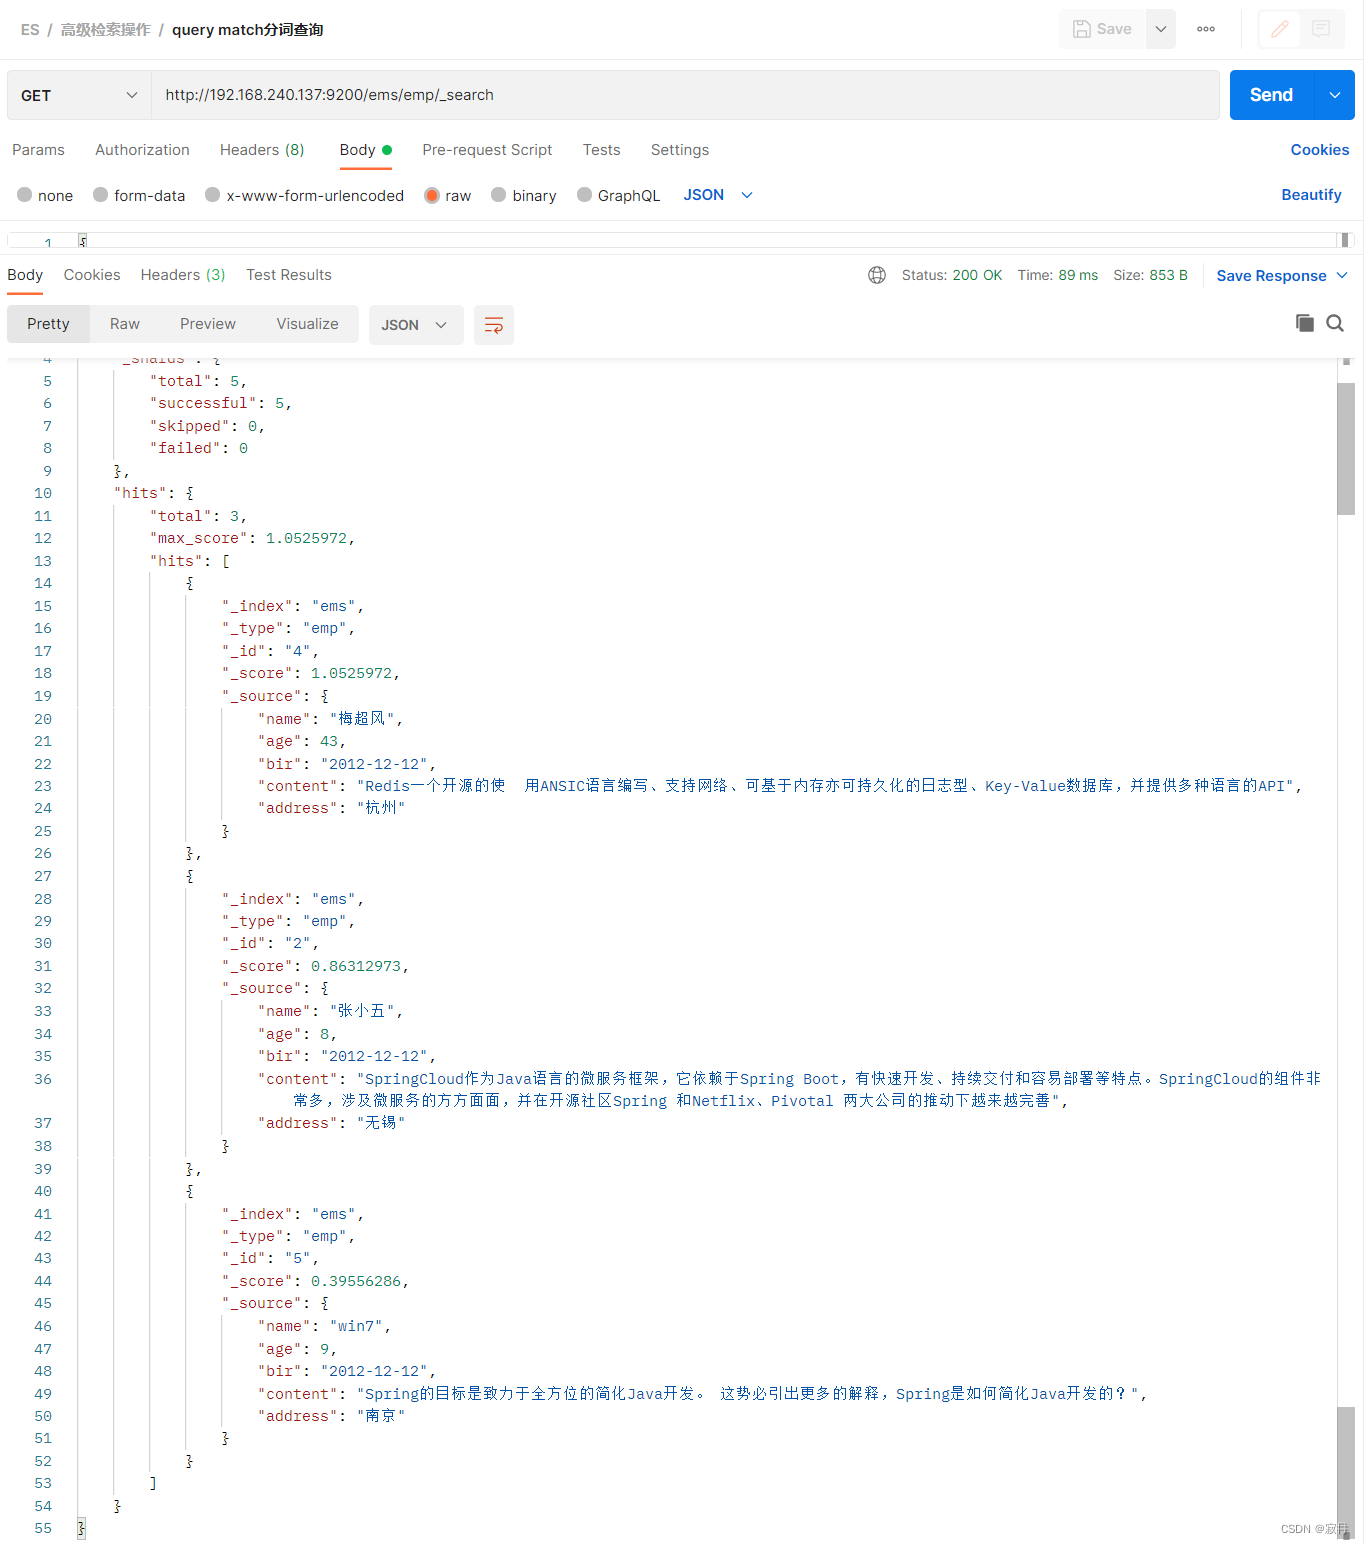Viewport: 1364px width, 1544px height.
Task: Switch to the Tests tab
Action: [x=602, y=150]
